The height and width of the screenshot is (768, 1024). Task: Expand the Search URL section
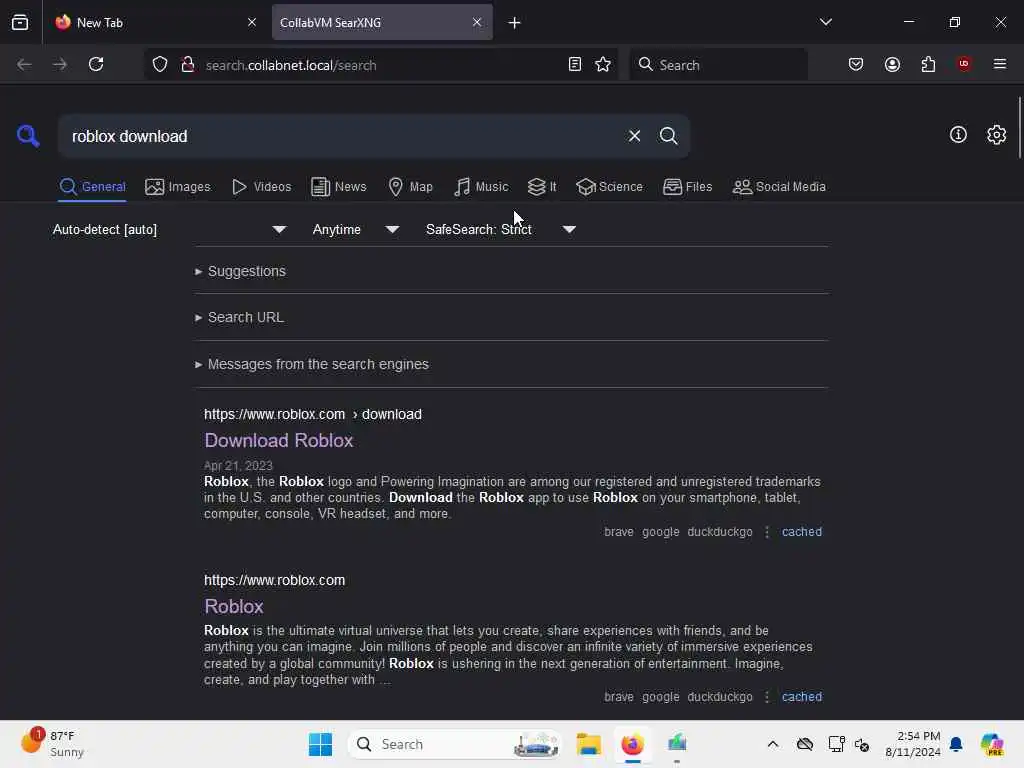pos(239,317)
